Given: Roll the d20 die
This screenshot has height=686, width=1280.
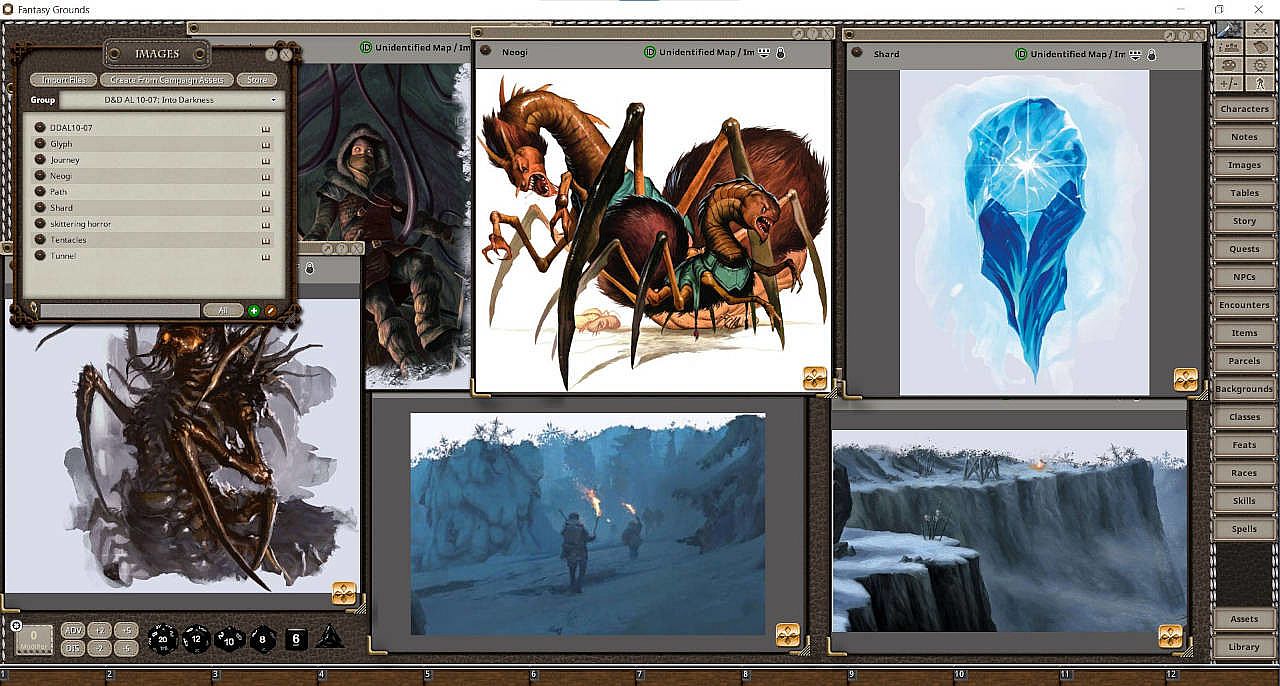Looking at the screenshot, I should click(163, 637).
